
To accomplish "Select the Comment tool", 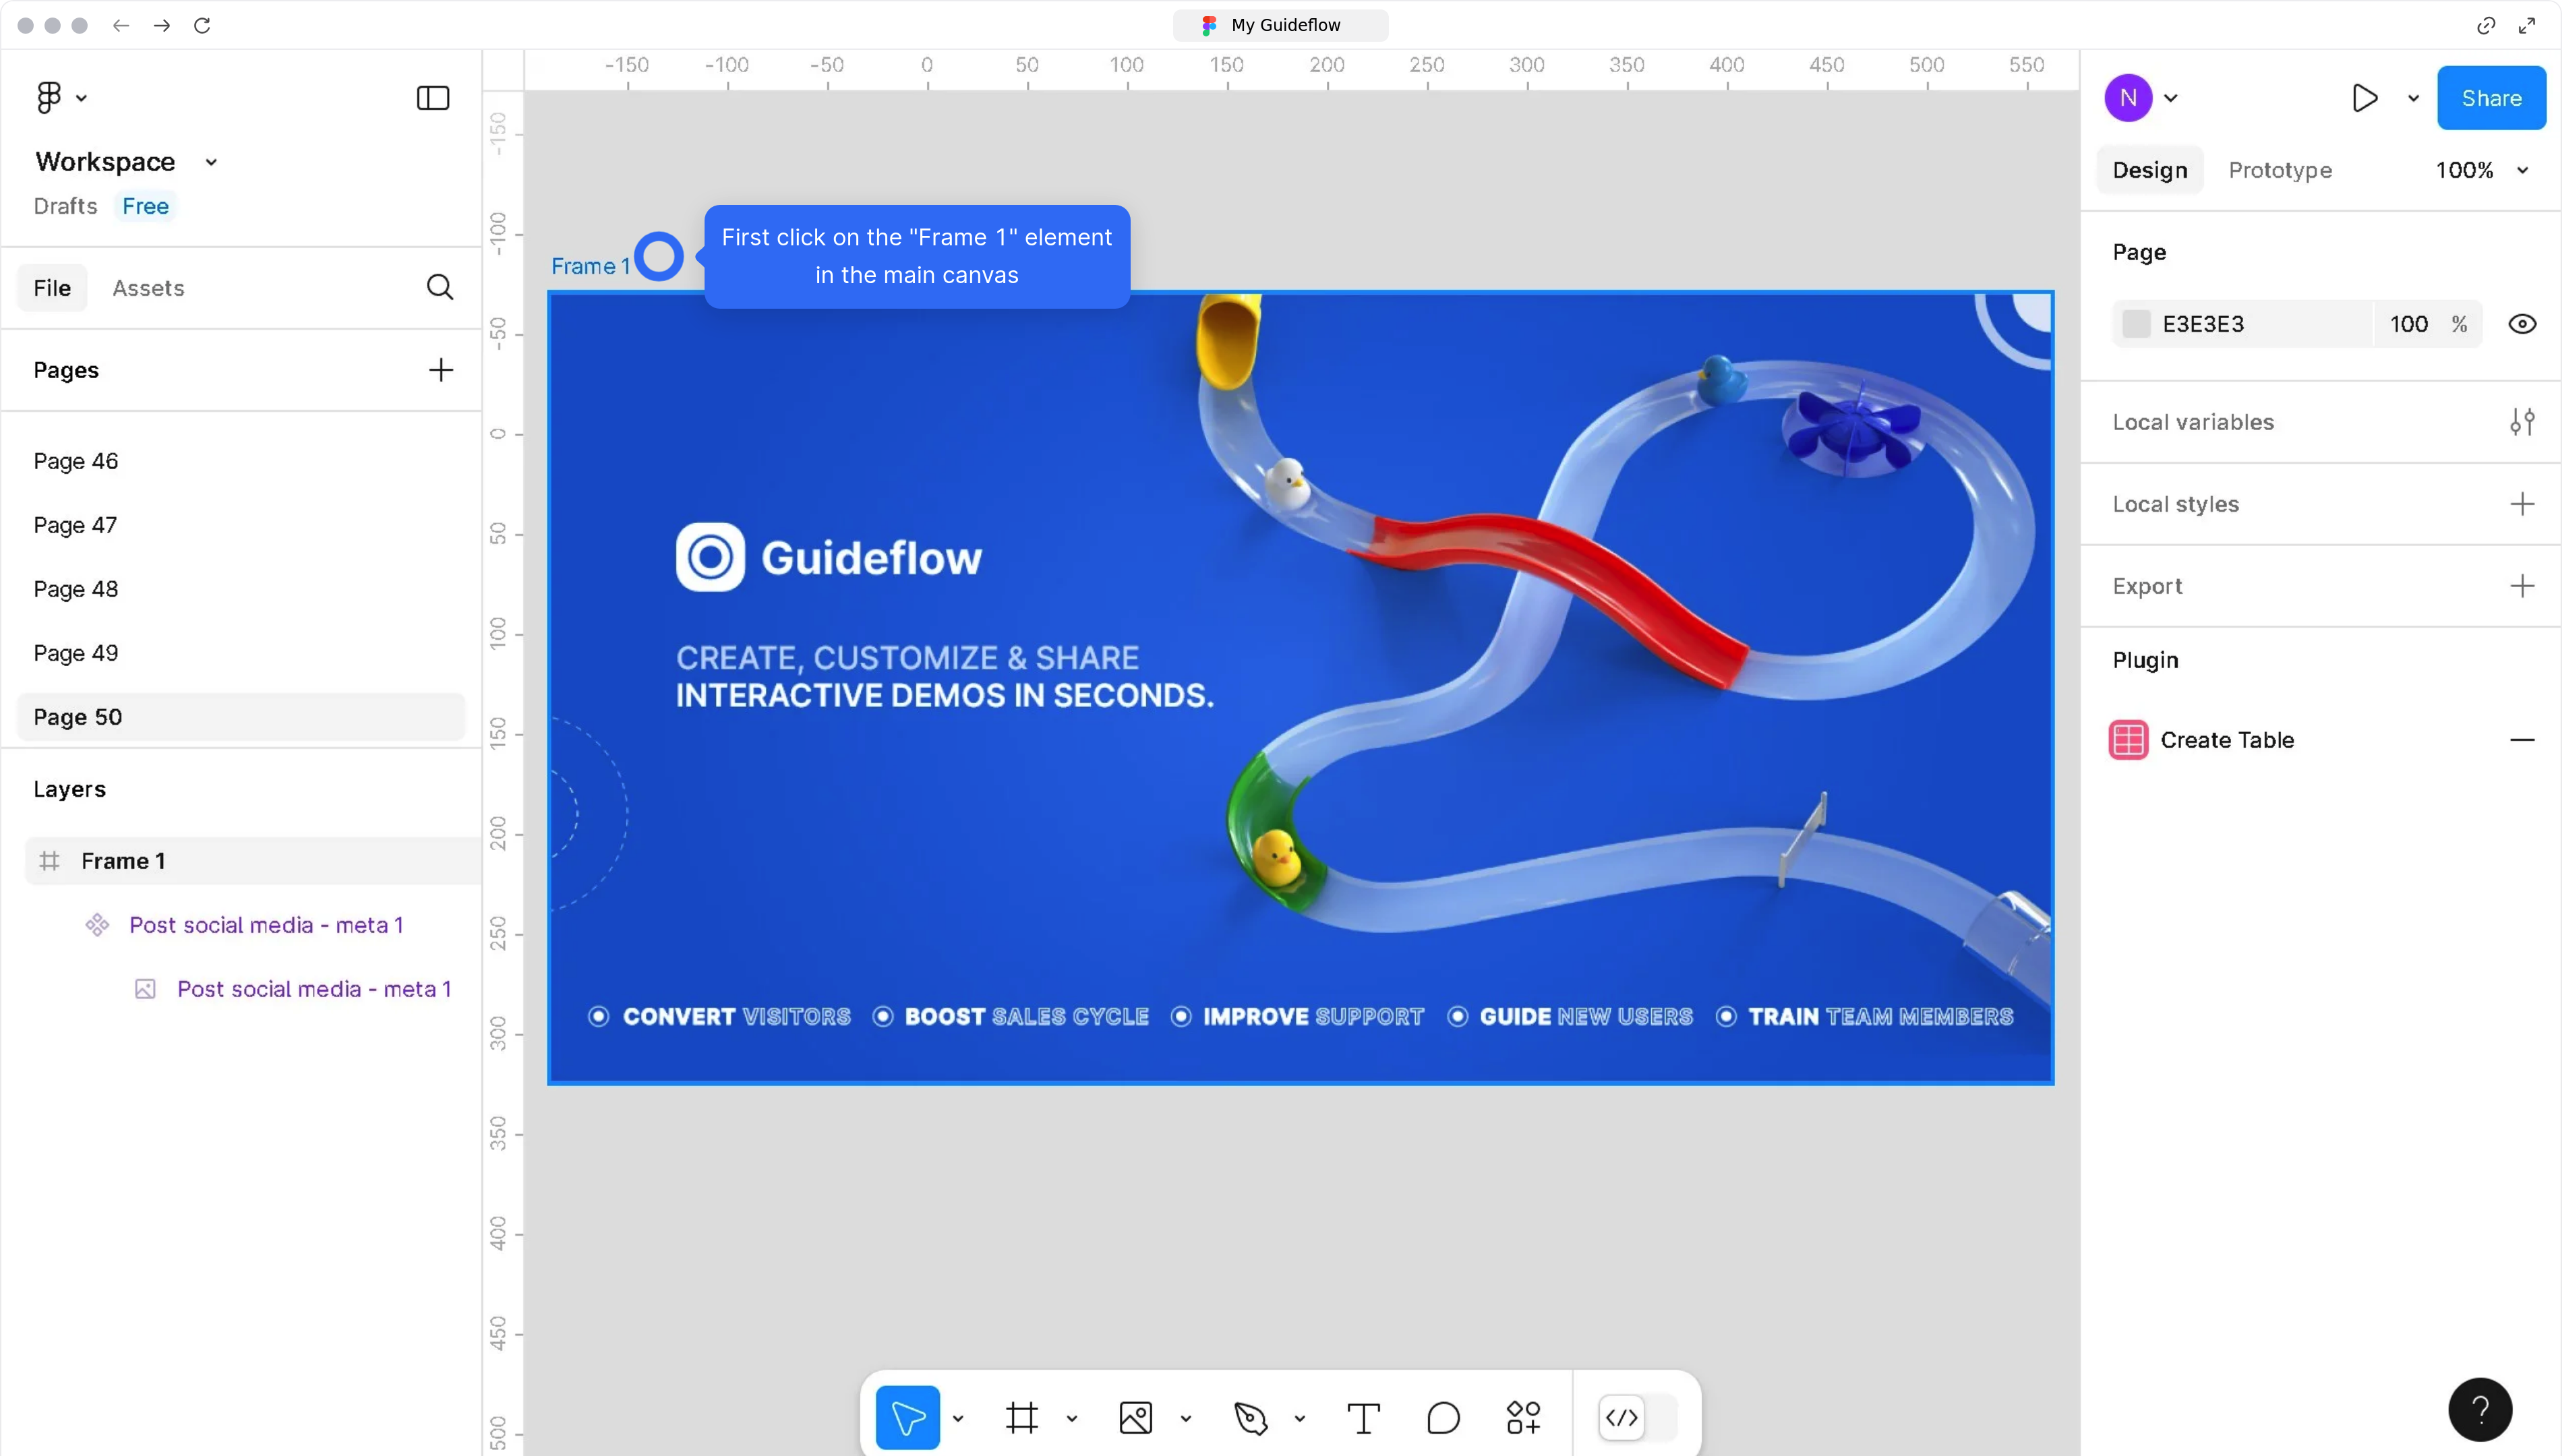I will [x=1443, y=1417].
